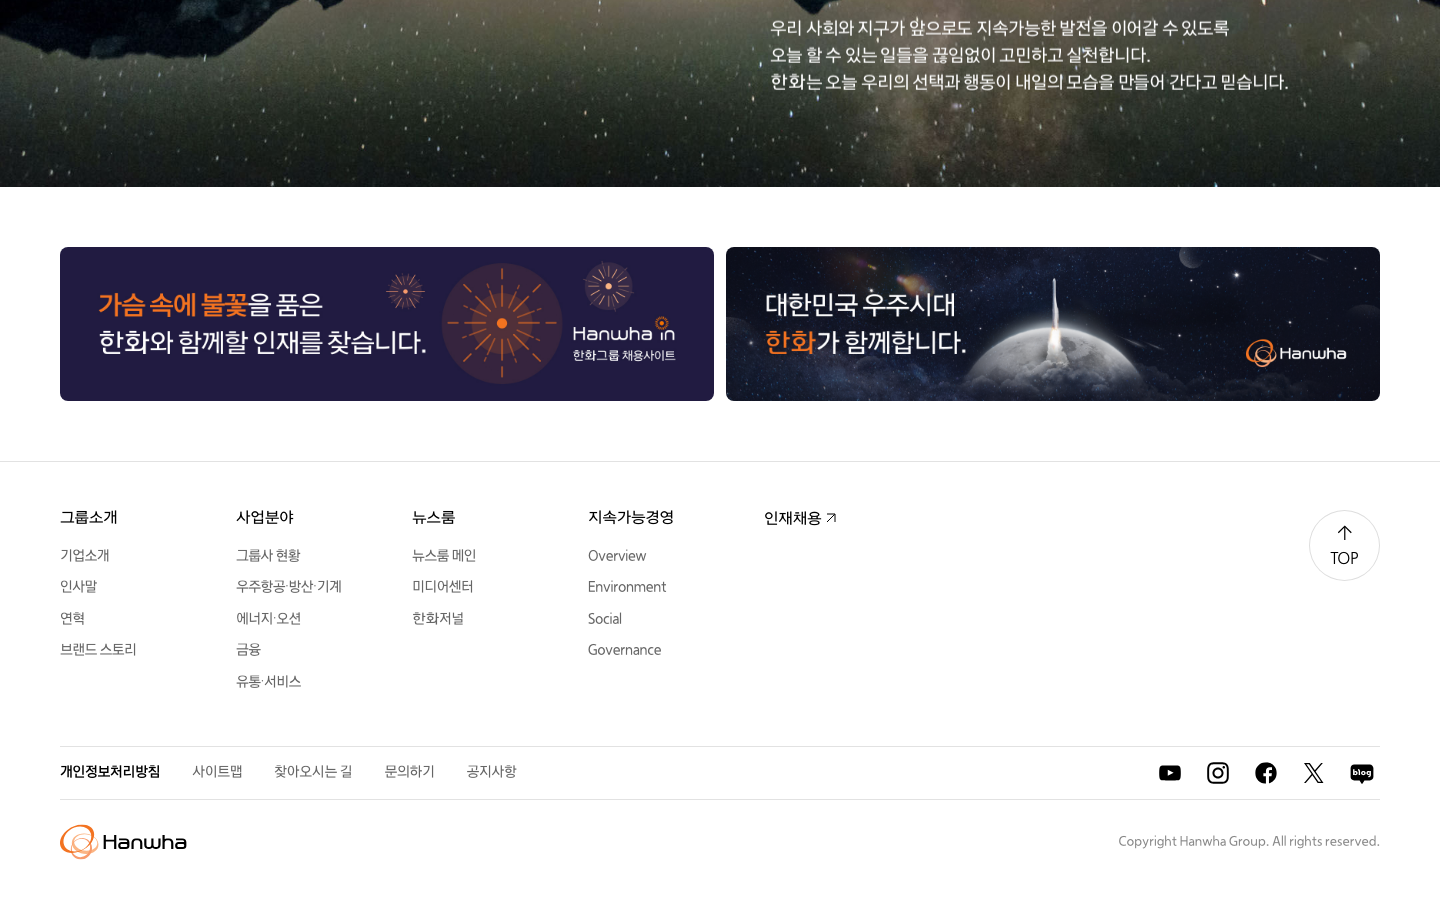Image resolution: width=1440 pixels, height=900 pixels.
Task: Open the 유통·서비스 link
Action: point(268,681)
